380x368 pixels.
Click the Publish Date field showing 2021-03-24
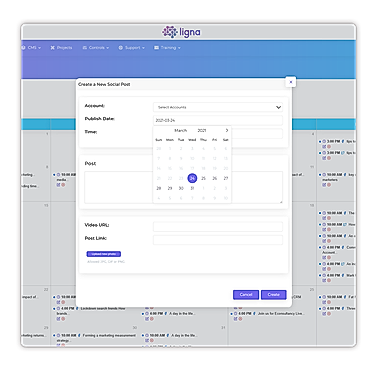tap(218, 120)
